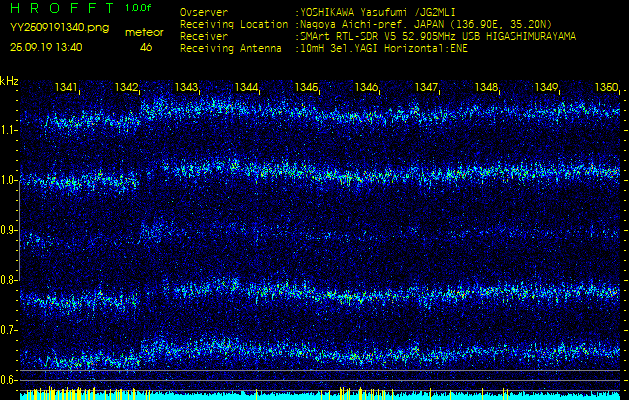The height and width of the screenshot is (400, 629).
Task: Select the 1345 time marker
Action: pos(306,88)
